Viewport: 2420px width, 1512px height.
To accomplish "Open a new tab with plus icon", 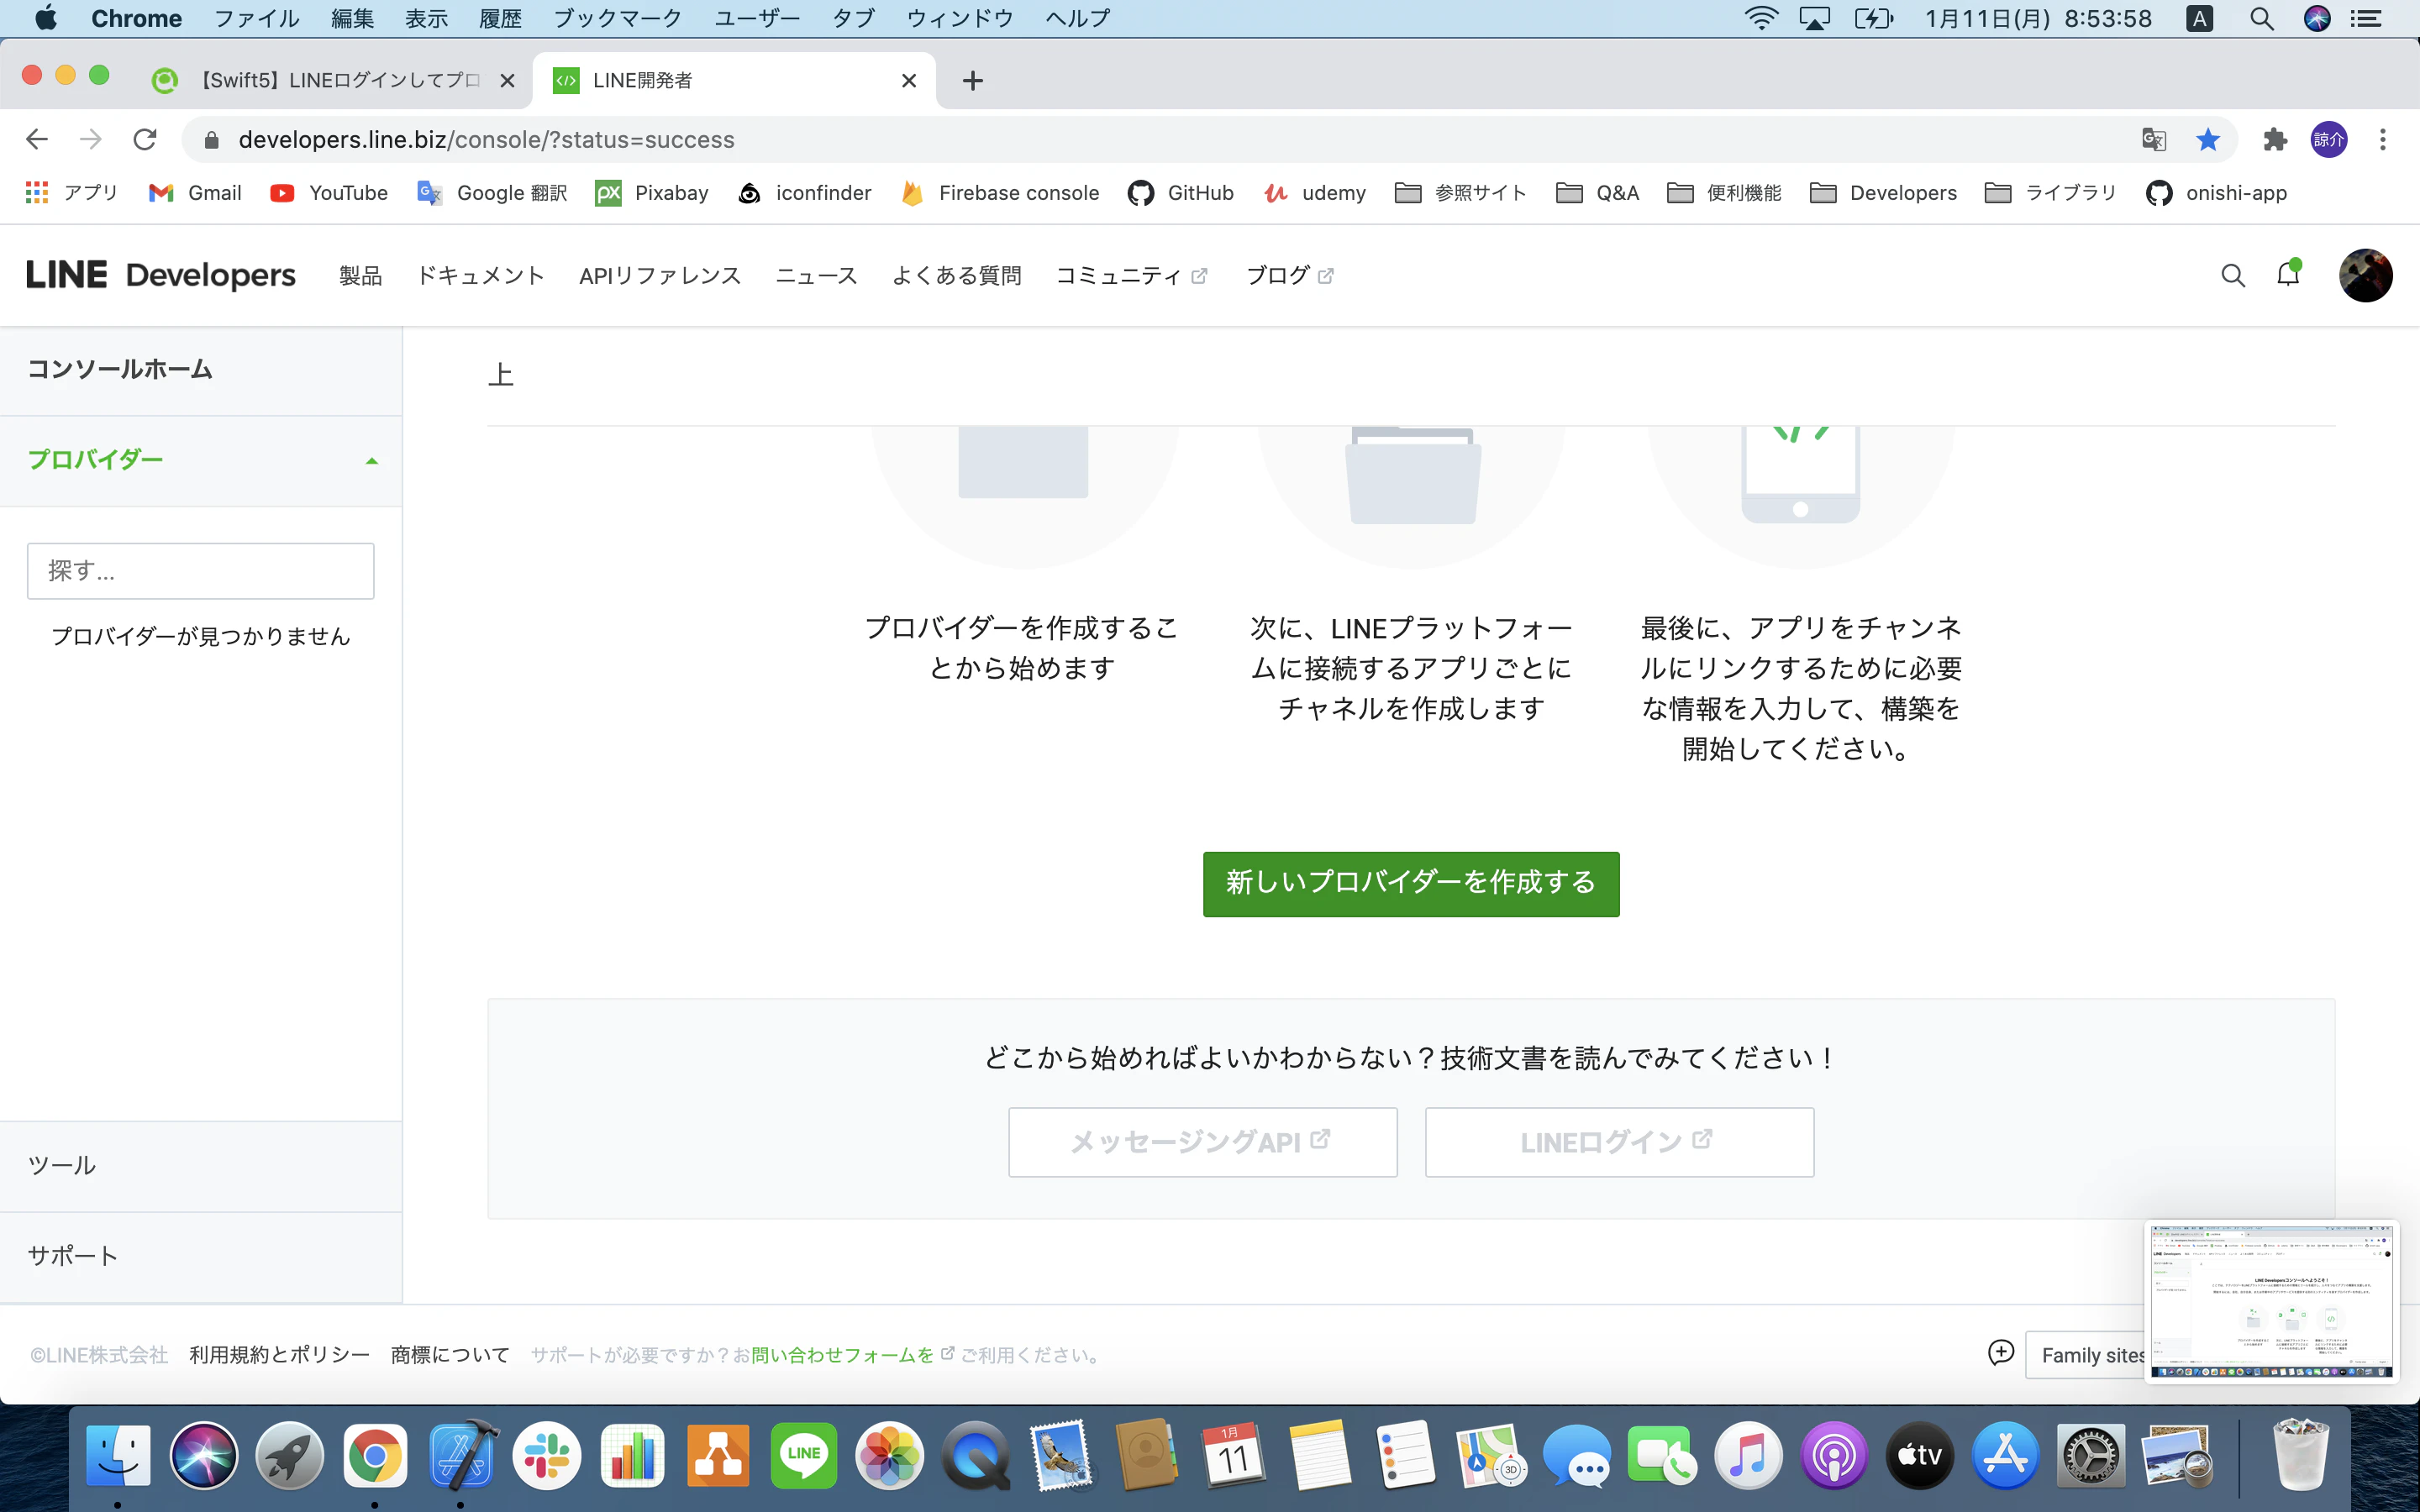I will [972, 81].
